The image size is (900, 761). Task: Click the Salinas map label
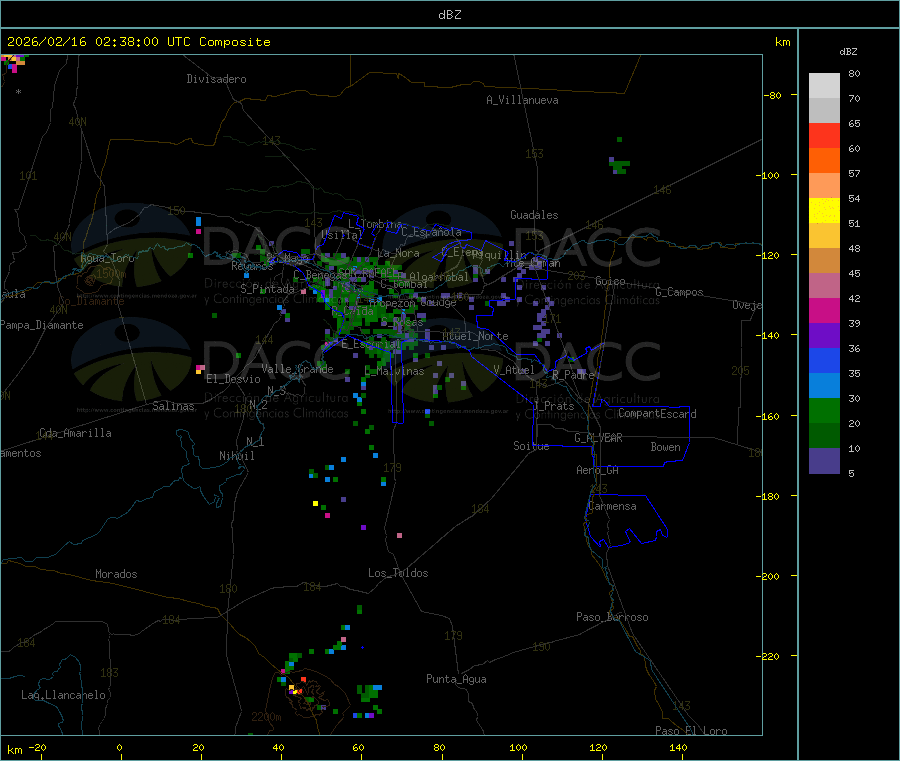(173, 406)
